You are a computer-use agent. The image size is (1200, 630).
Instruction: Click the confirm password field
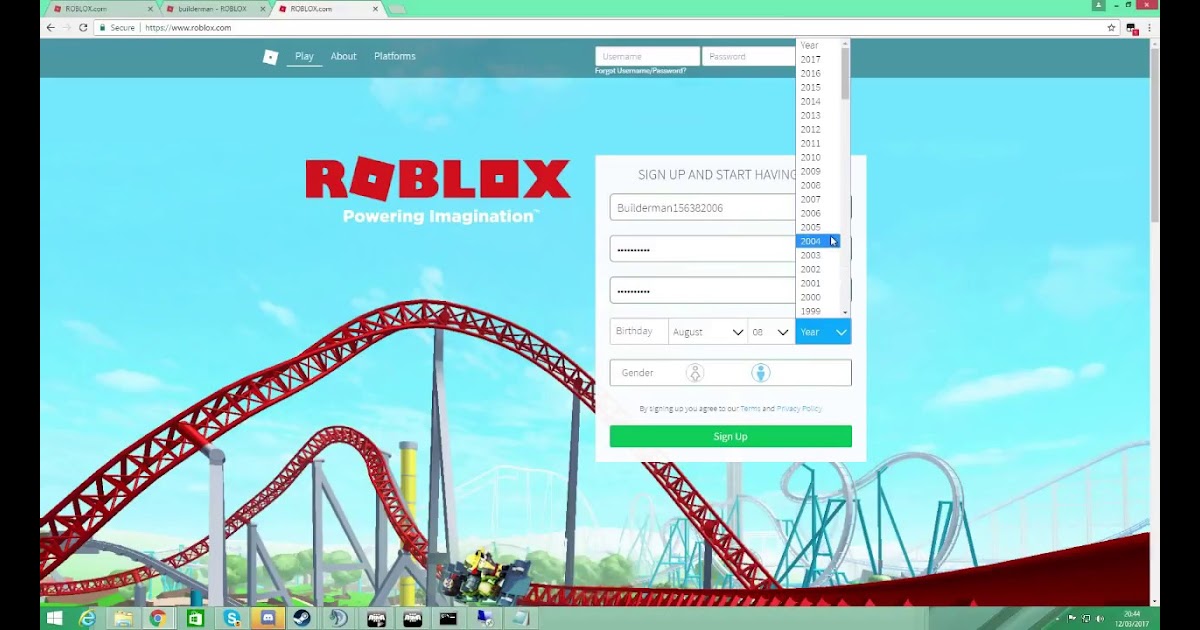[x=703, y=291]
